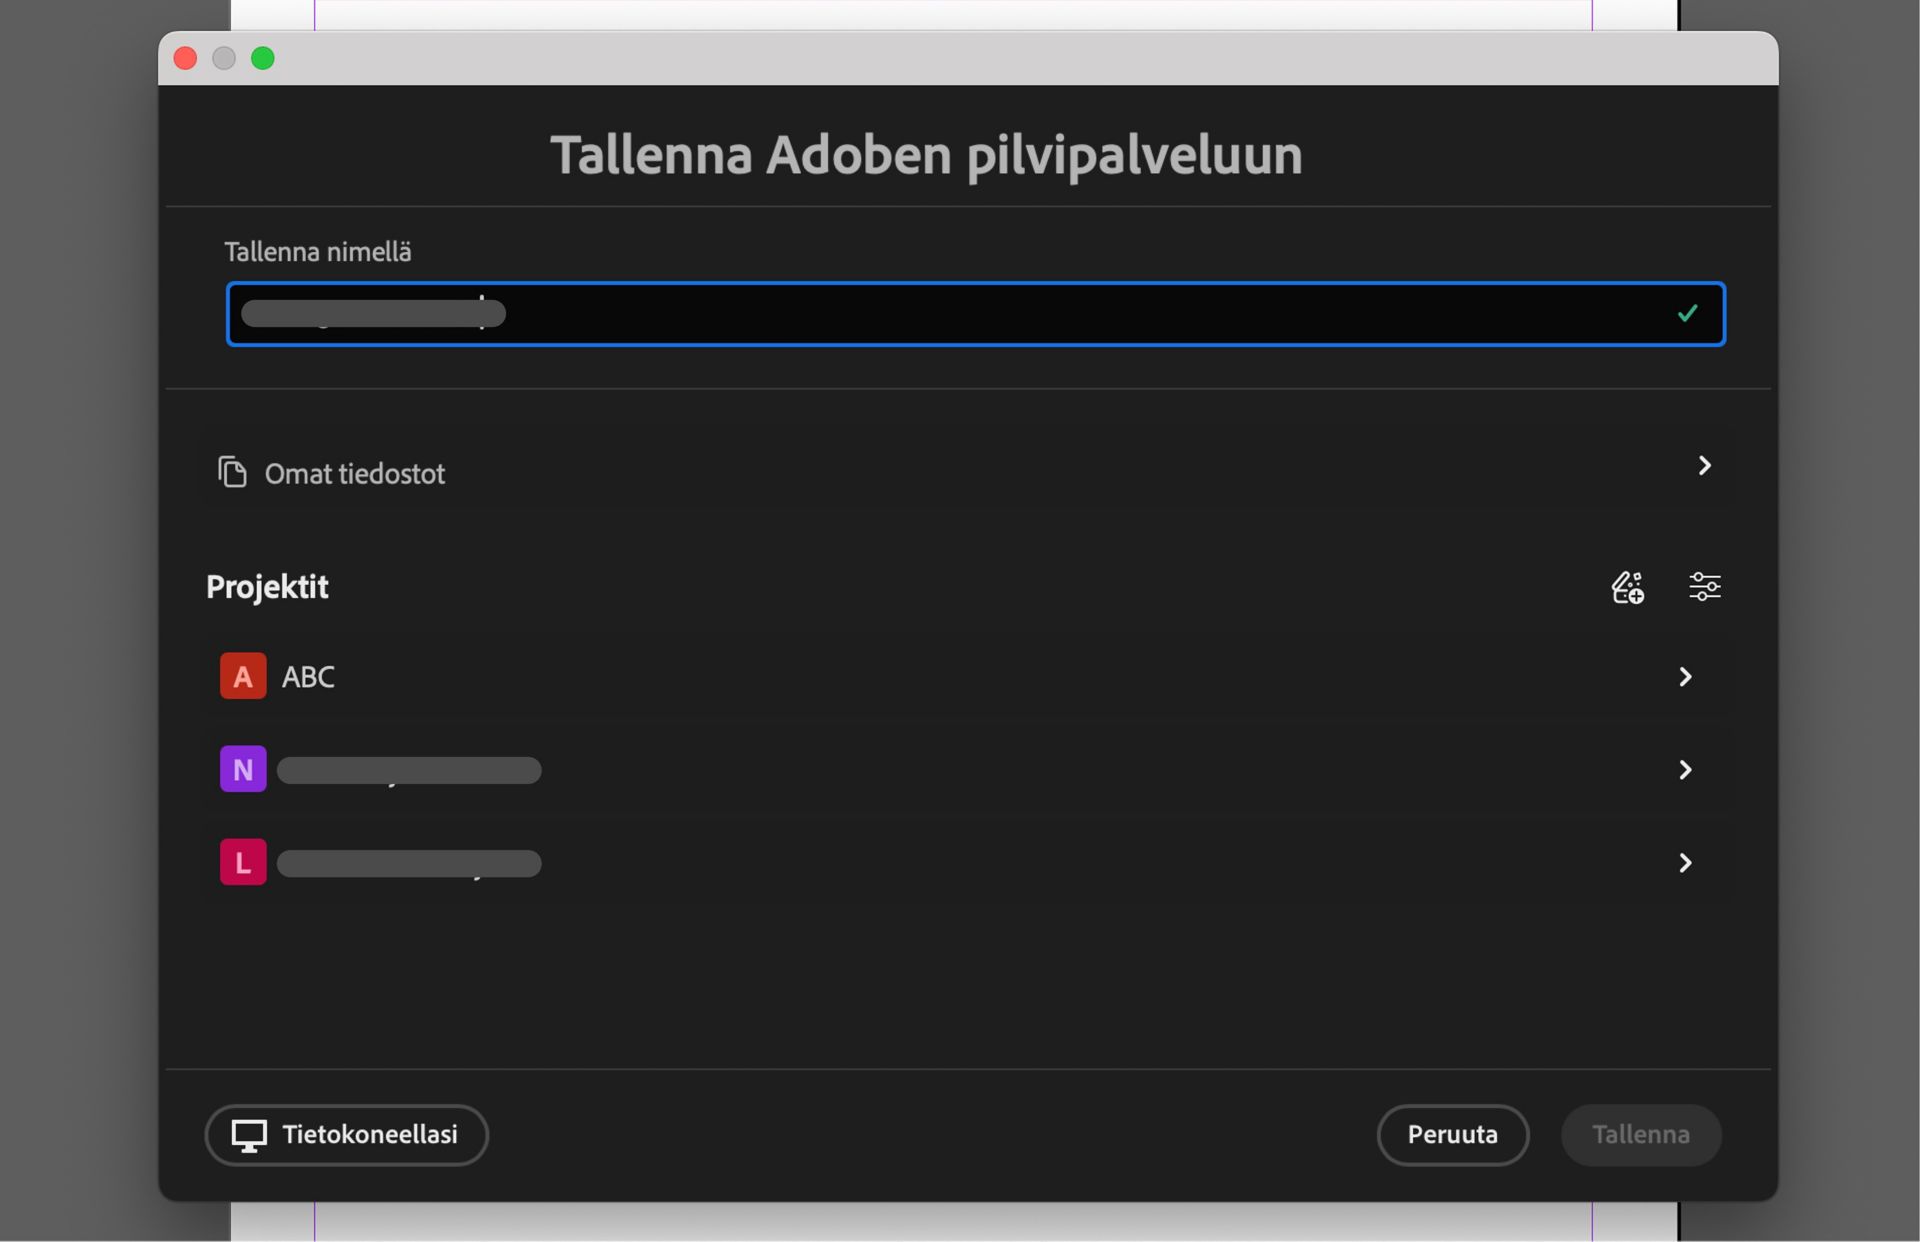The height and width of the screenshot is (1242, 1920).
Task: Click the documents icon beside Omat tiedostot
Action: 232,472
